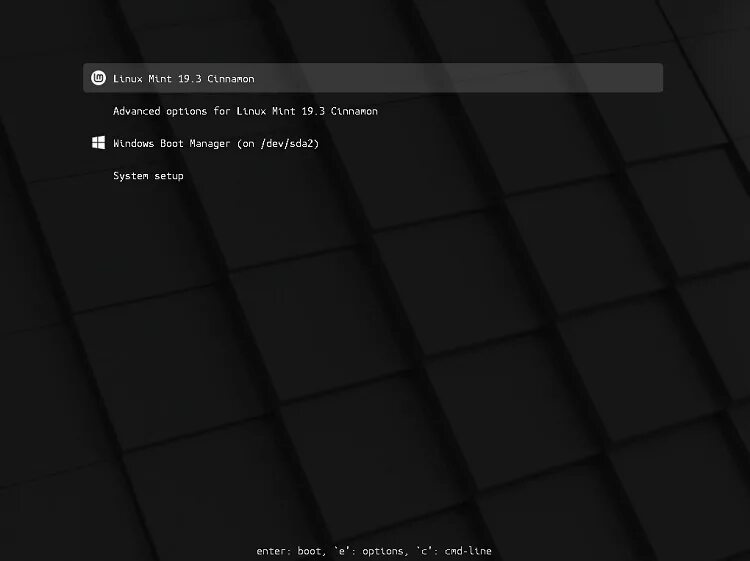Click the Linux Mint logo icon
Screen dimensions: 750x561
[x=99, y=78]
